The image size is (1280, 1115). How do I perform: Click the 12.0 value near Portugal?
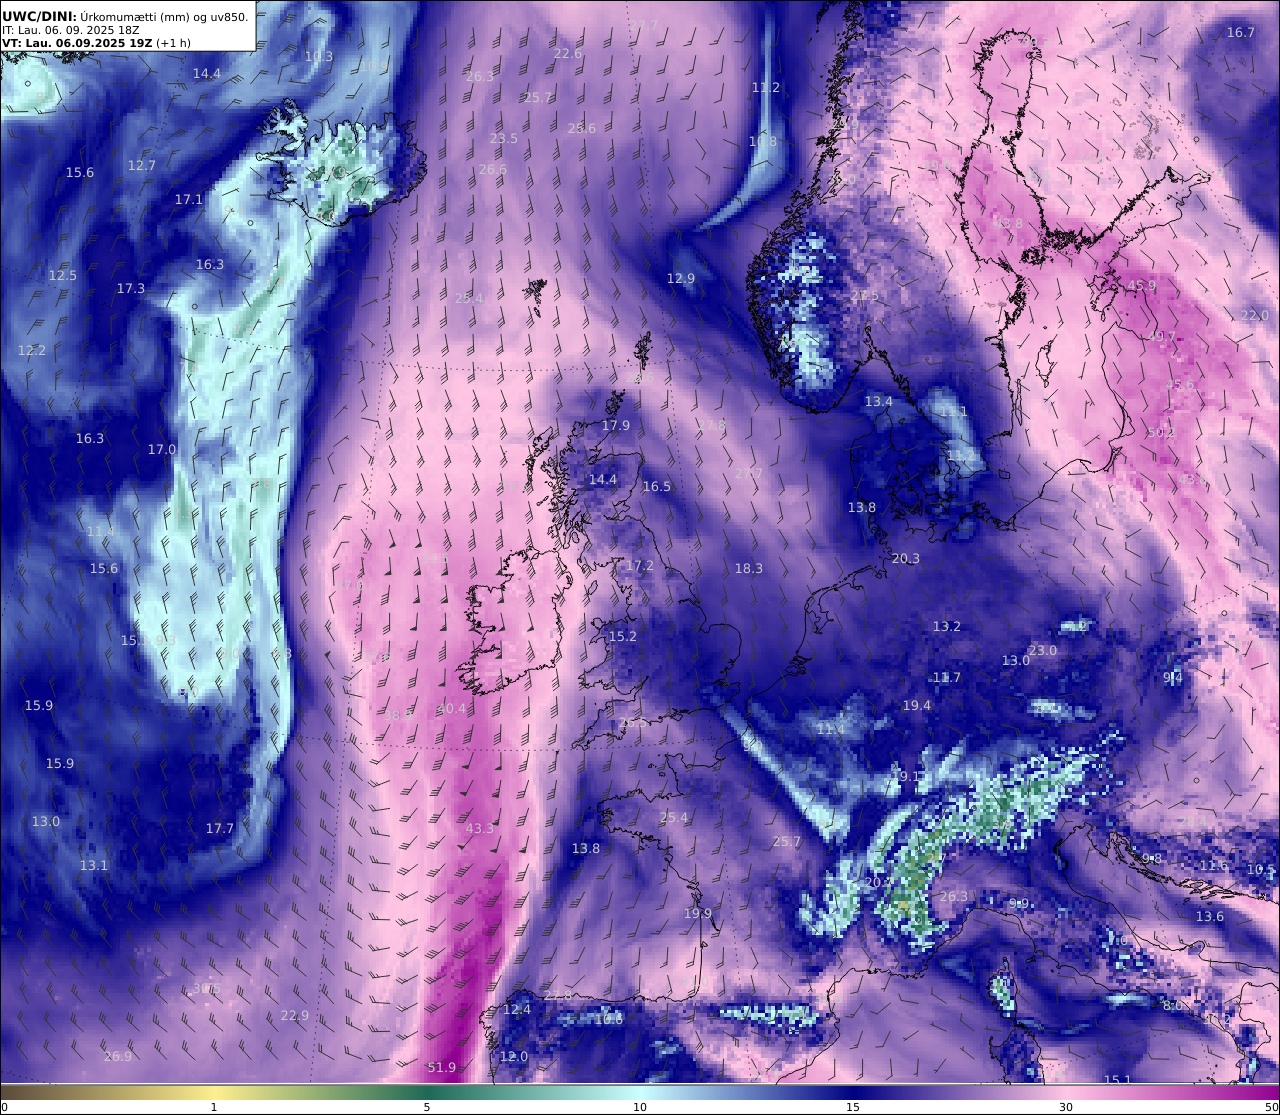pyautogui.click(x=513, y=1056)
